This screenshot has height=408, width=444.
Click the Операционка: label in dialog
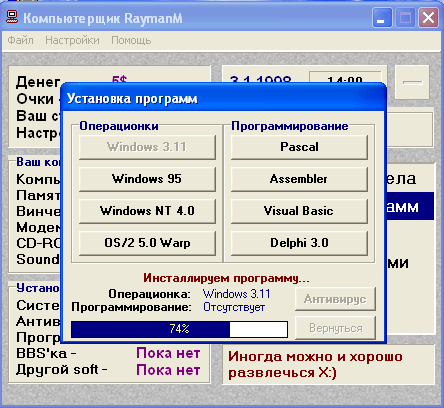coord(150,294)
